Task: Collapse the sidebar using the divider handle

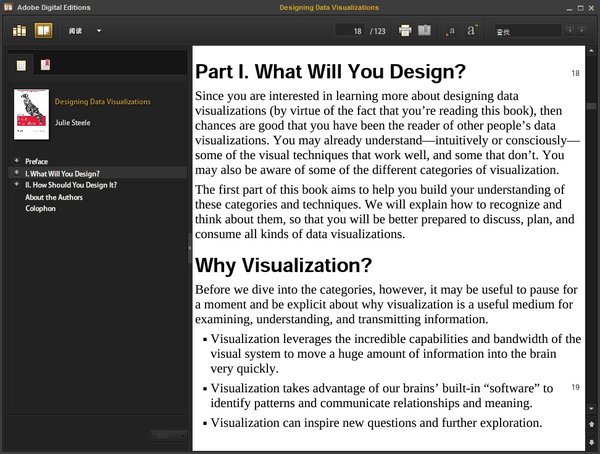Action: click(x=189, y=247)
